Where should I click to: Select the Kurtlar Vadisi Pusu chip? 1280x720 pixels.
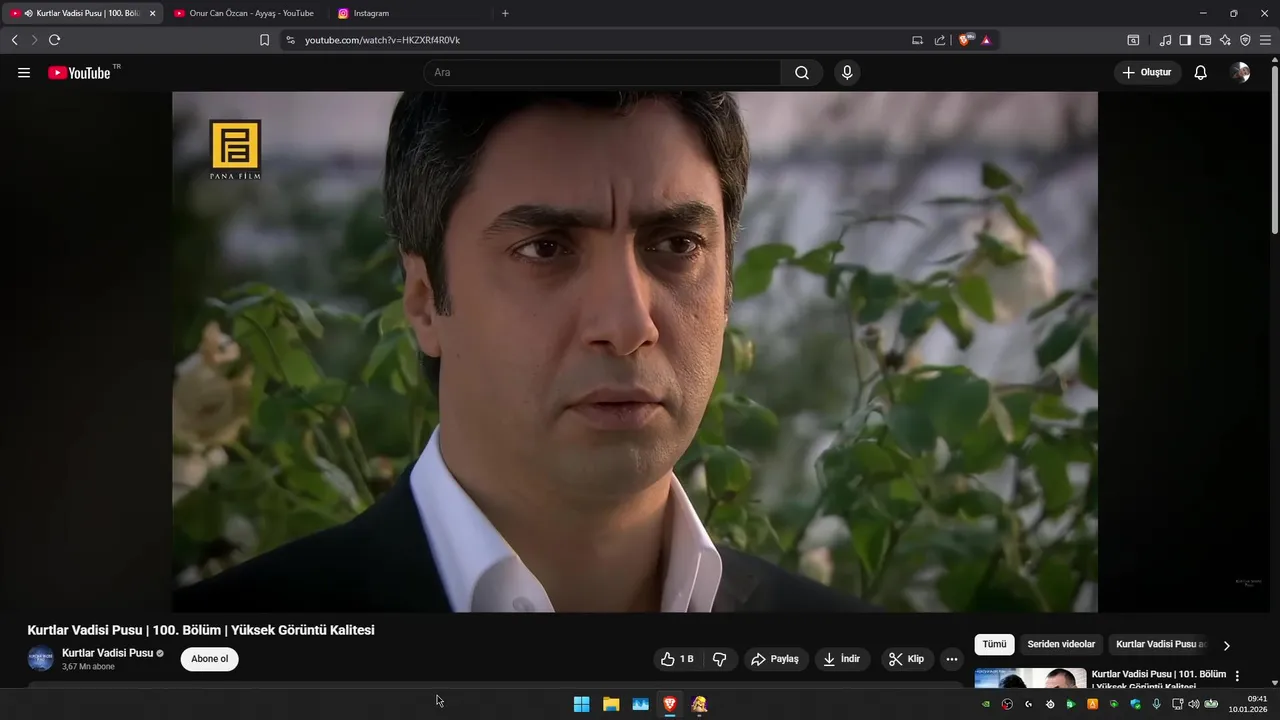[x=1161, y=645]
